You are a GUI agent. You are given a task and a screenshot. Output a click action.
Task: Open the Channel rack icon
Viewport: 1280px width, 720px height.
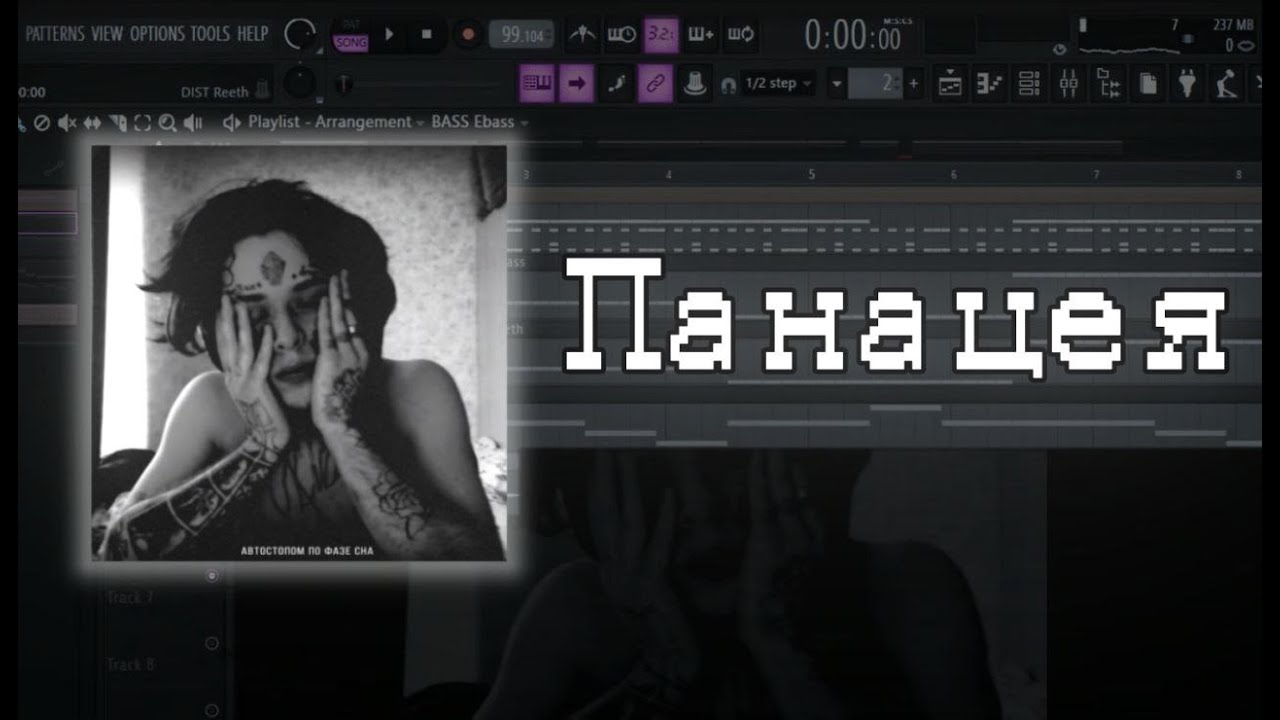pos(1029,84)
